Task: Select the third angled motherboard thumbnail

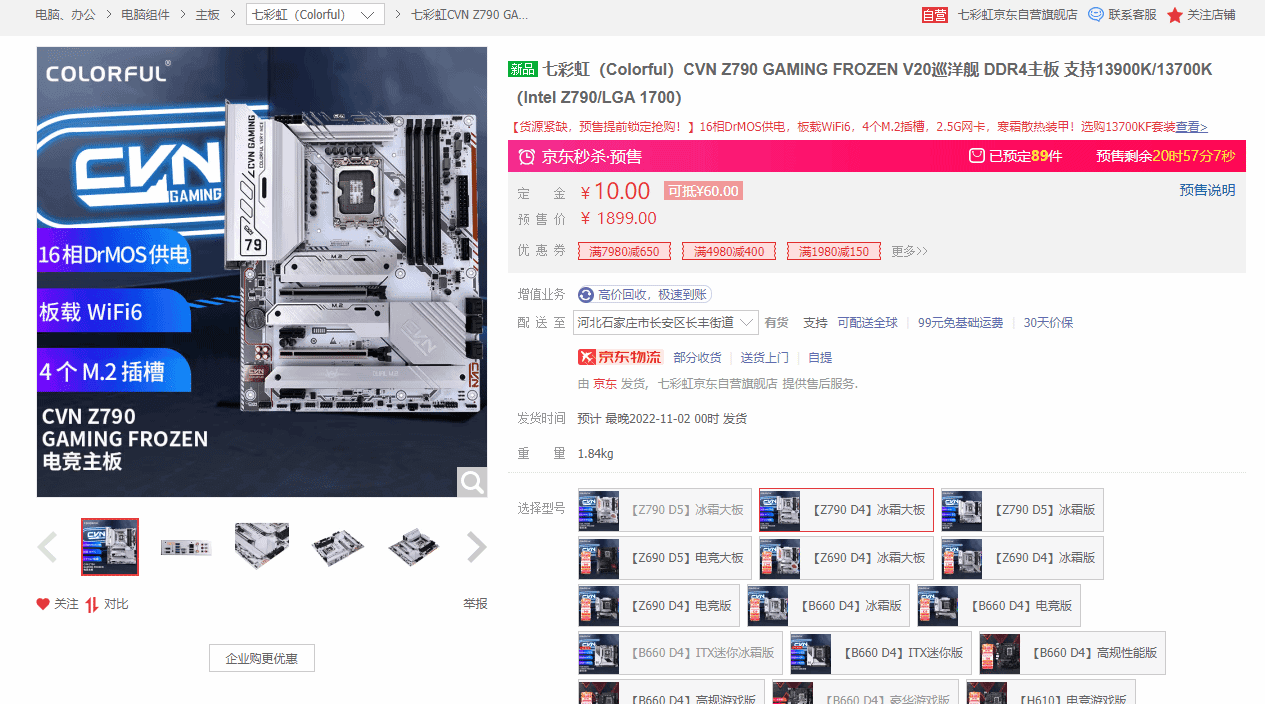Action: click(x=262, y=547)
